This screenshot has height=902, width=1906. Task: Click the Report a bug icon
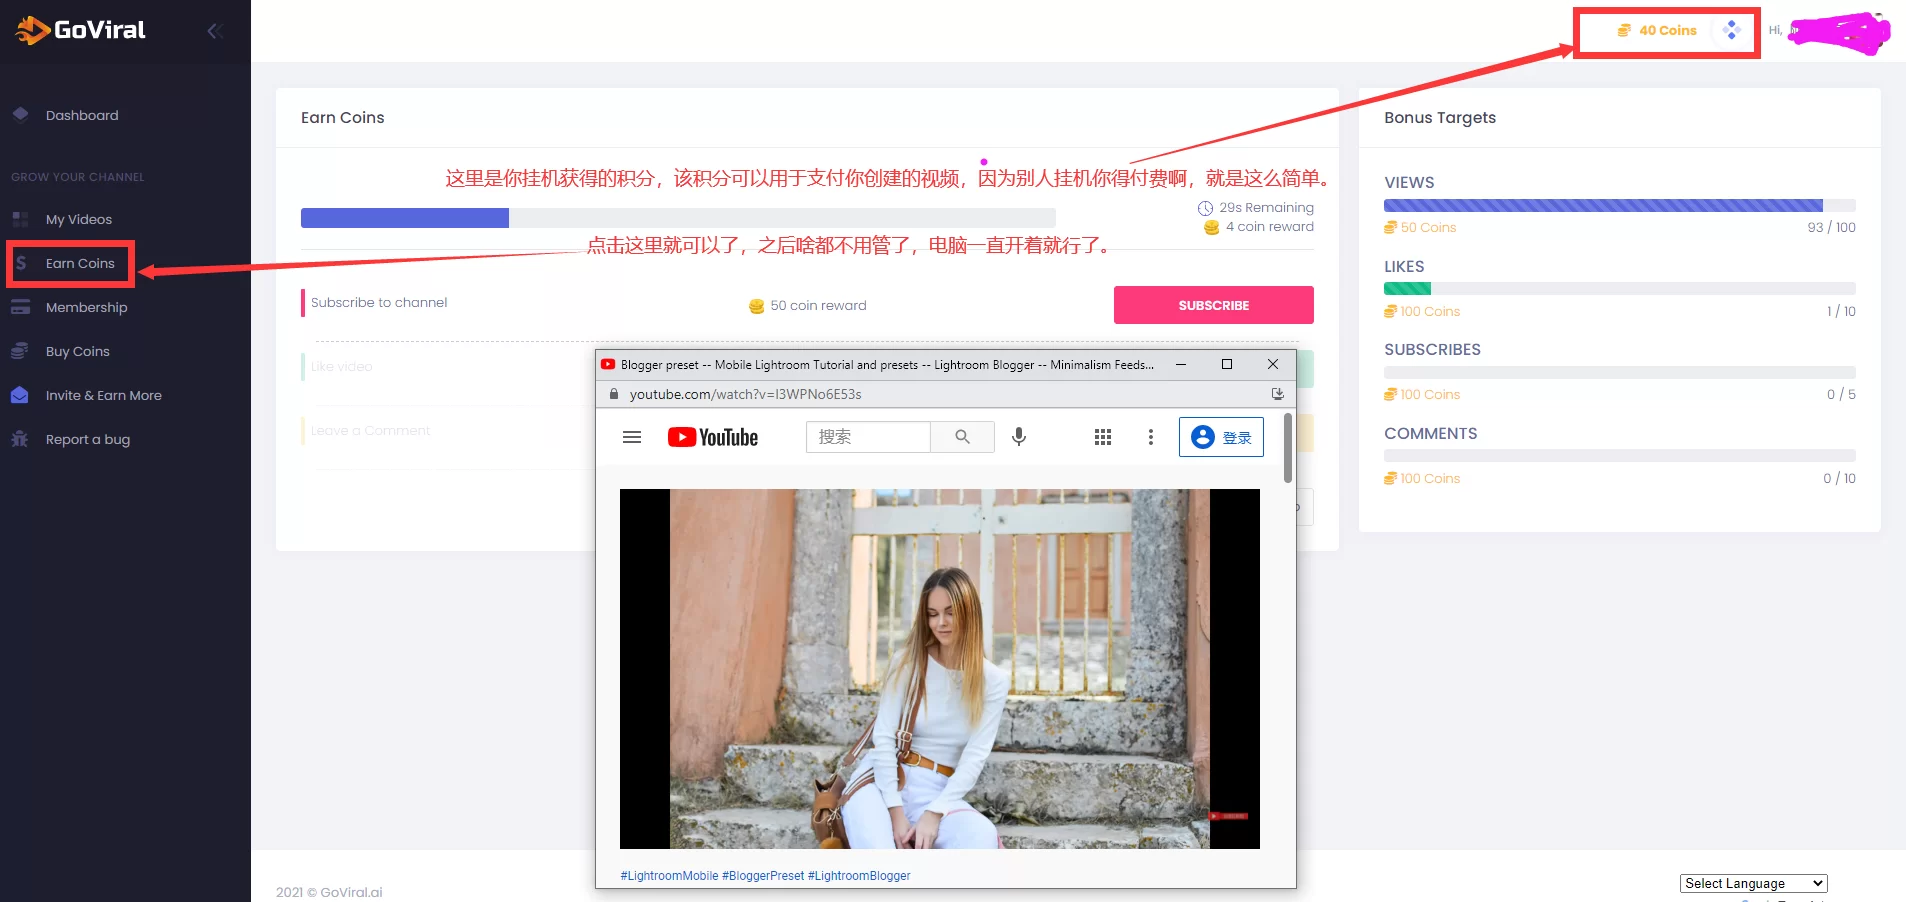pos(20,439)
